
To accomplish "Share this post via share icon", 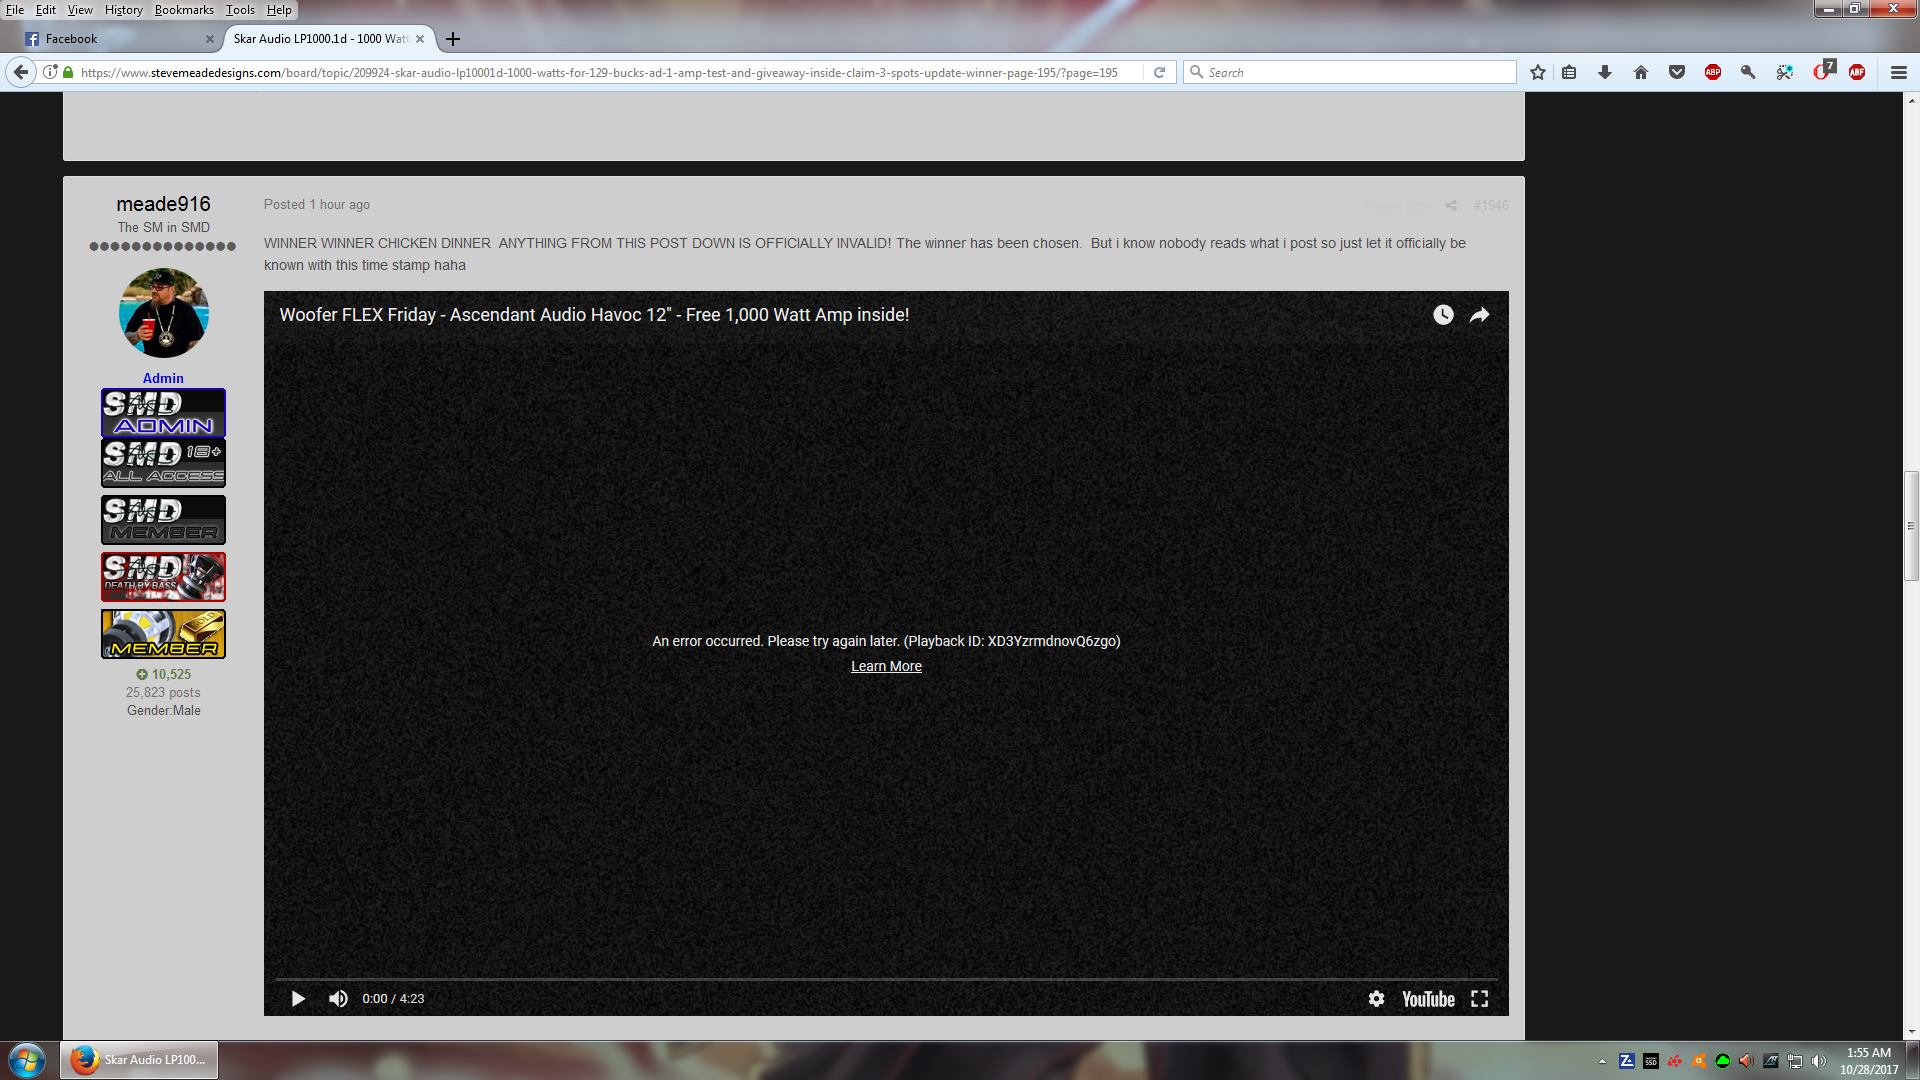I will (x=1451, y=205).
